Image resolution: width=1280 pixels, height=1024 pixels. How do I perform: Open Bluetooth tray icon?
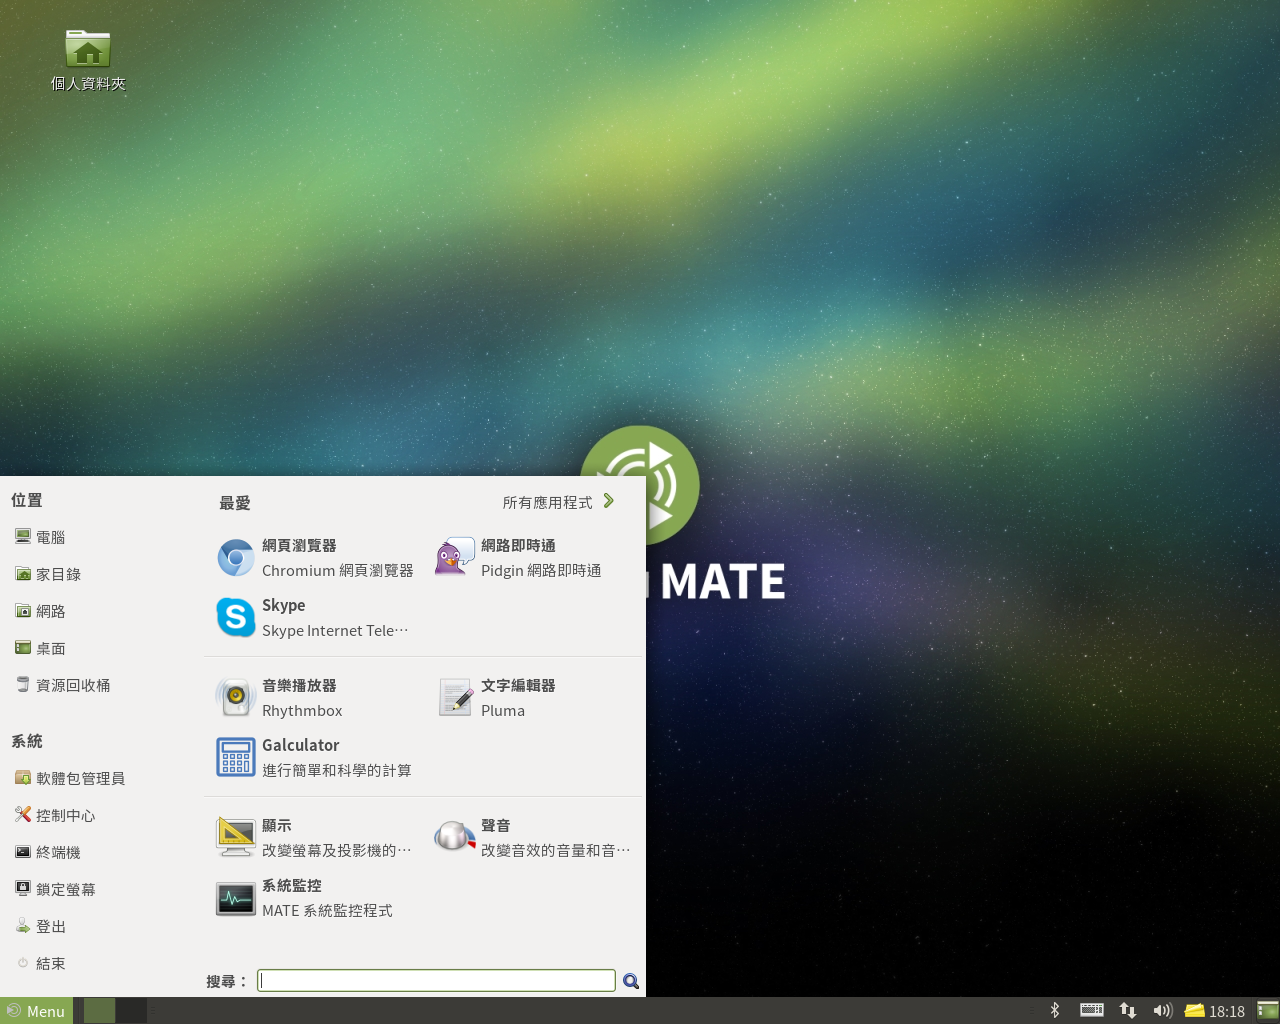click(x=1055, y=1011)
